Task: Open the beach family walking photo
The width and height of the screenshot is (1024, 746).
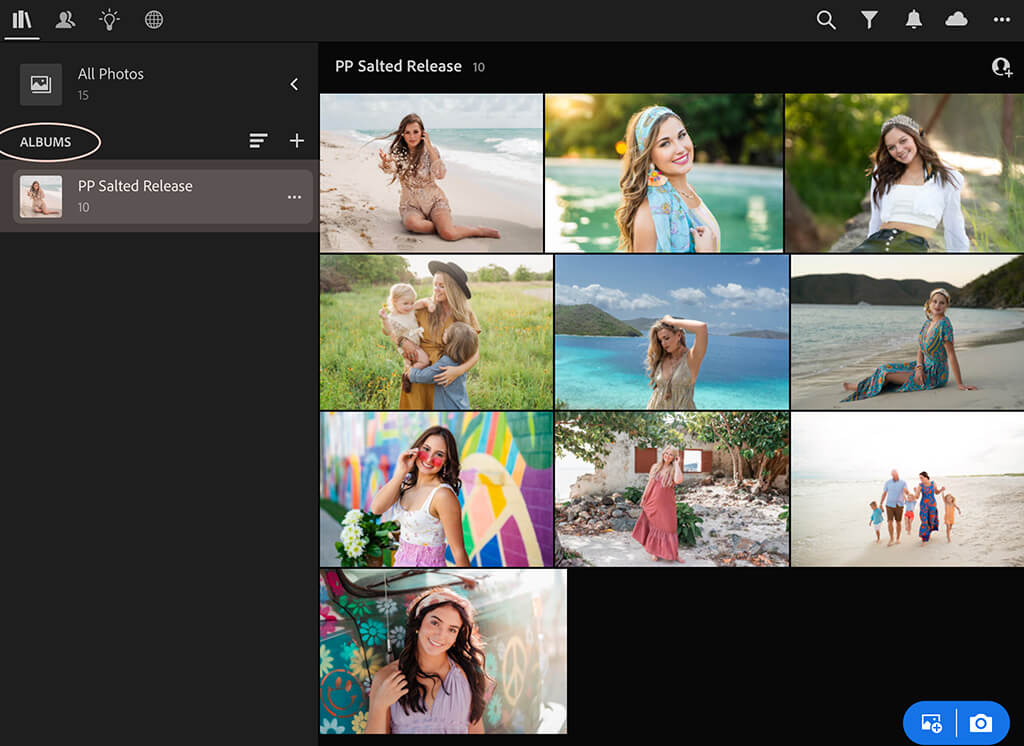Action: 905,488
